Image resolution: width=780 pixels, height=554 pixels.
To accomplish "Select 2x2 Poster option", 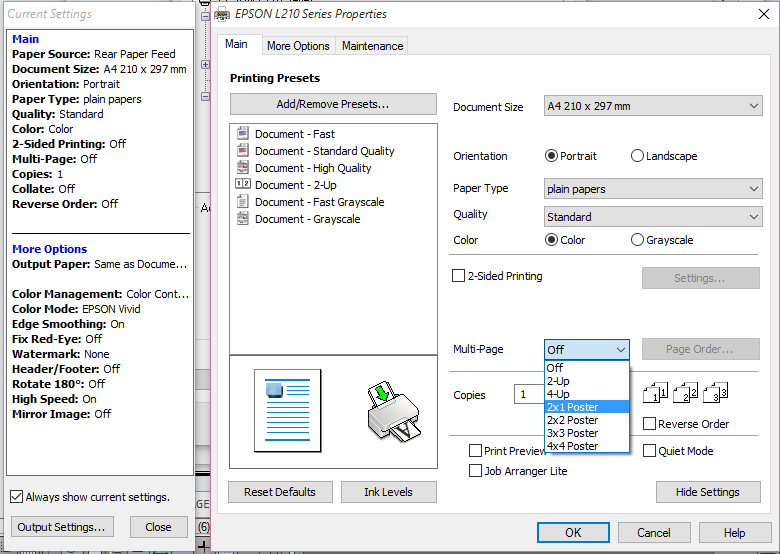I will tap(587, 420).
